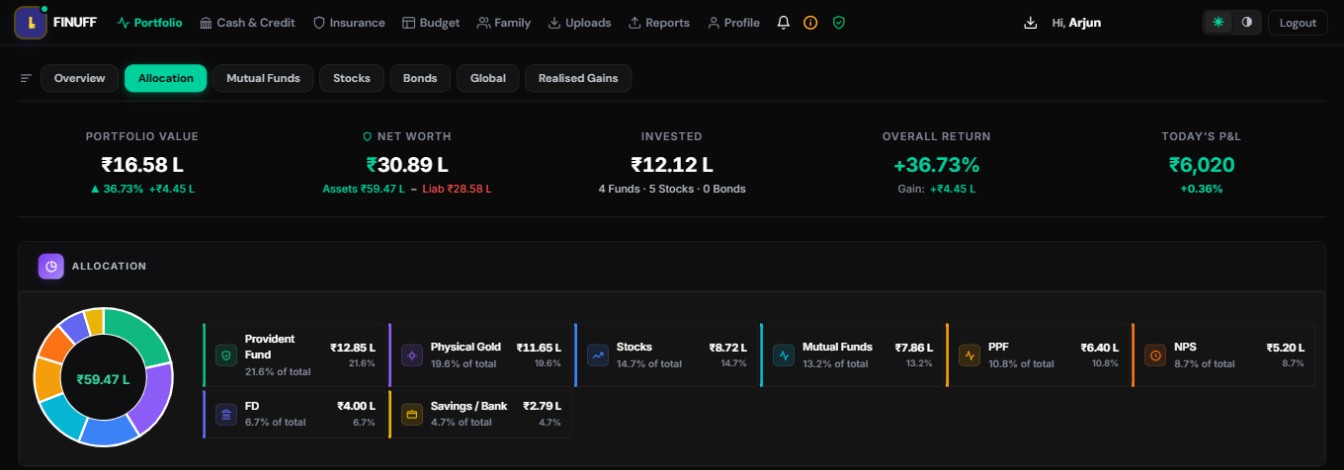
Task: Click the FD bank building icon
Action: [x=226, y=414]
